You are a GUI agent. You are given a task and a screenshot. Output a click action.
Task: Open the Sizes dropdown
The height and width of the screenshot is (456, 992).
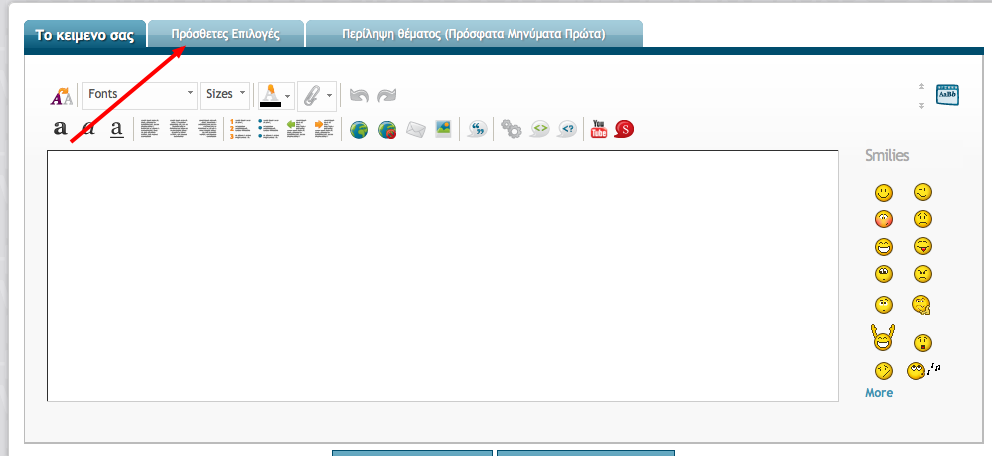point(225,95)
